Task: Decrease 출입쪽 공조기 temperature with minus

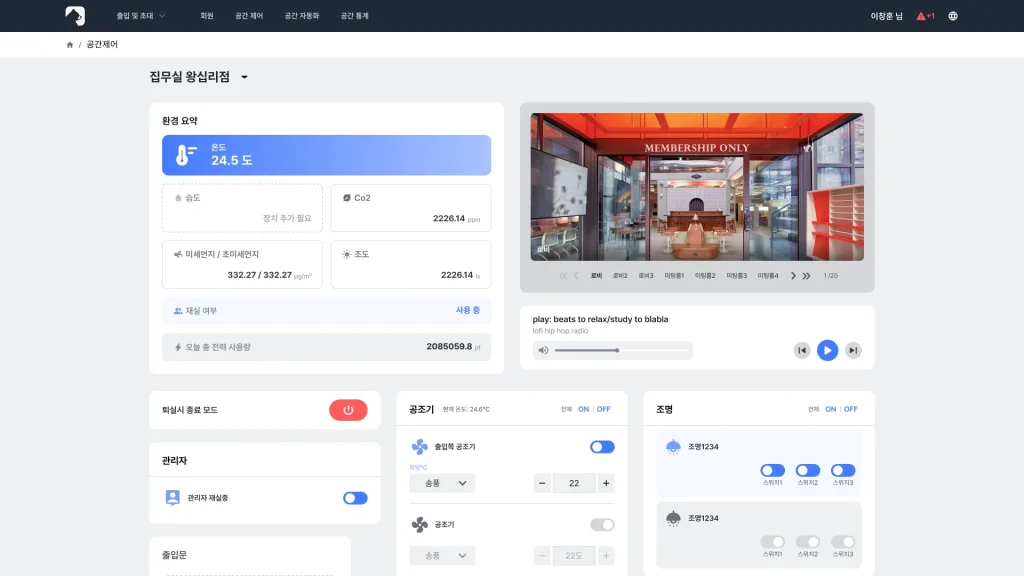Action: click(x=542, y=483)
